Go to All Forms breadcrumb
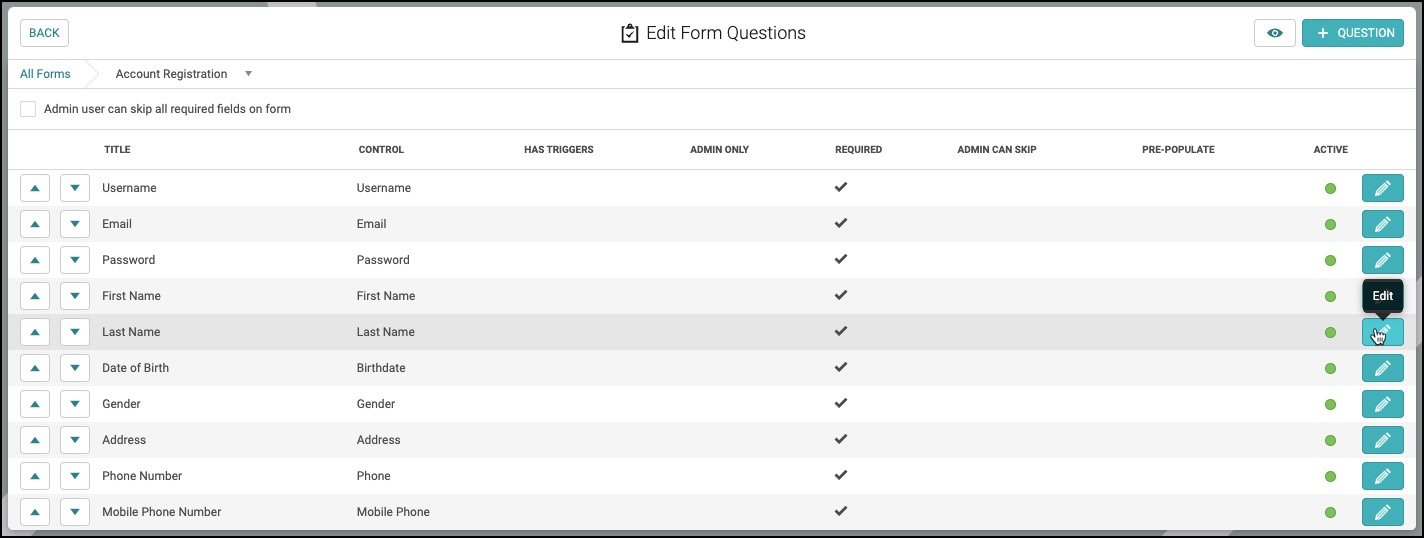 tap(45, 74)
